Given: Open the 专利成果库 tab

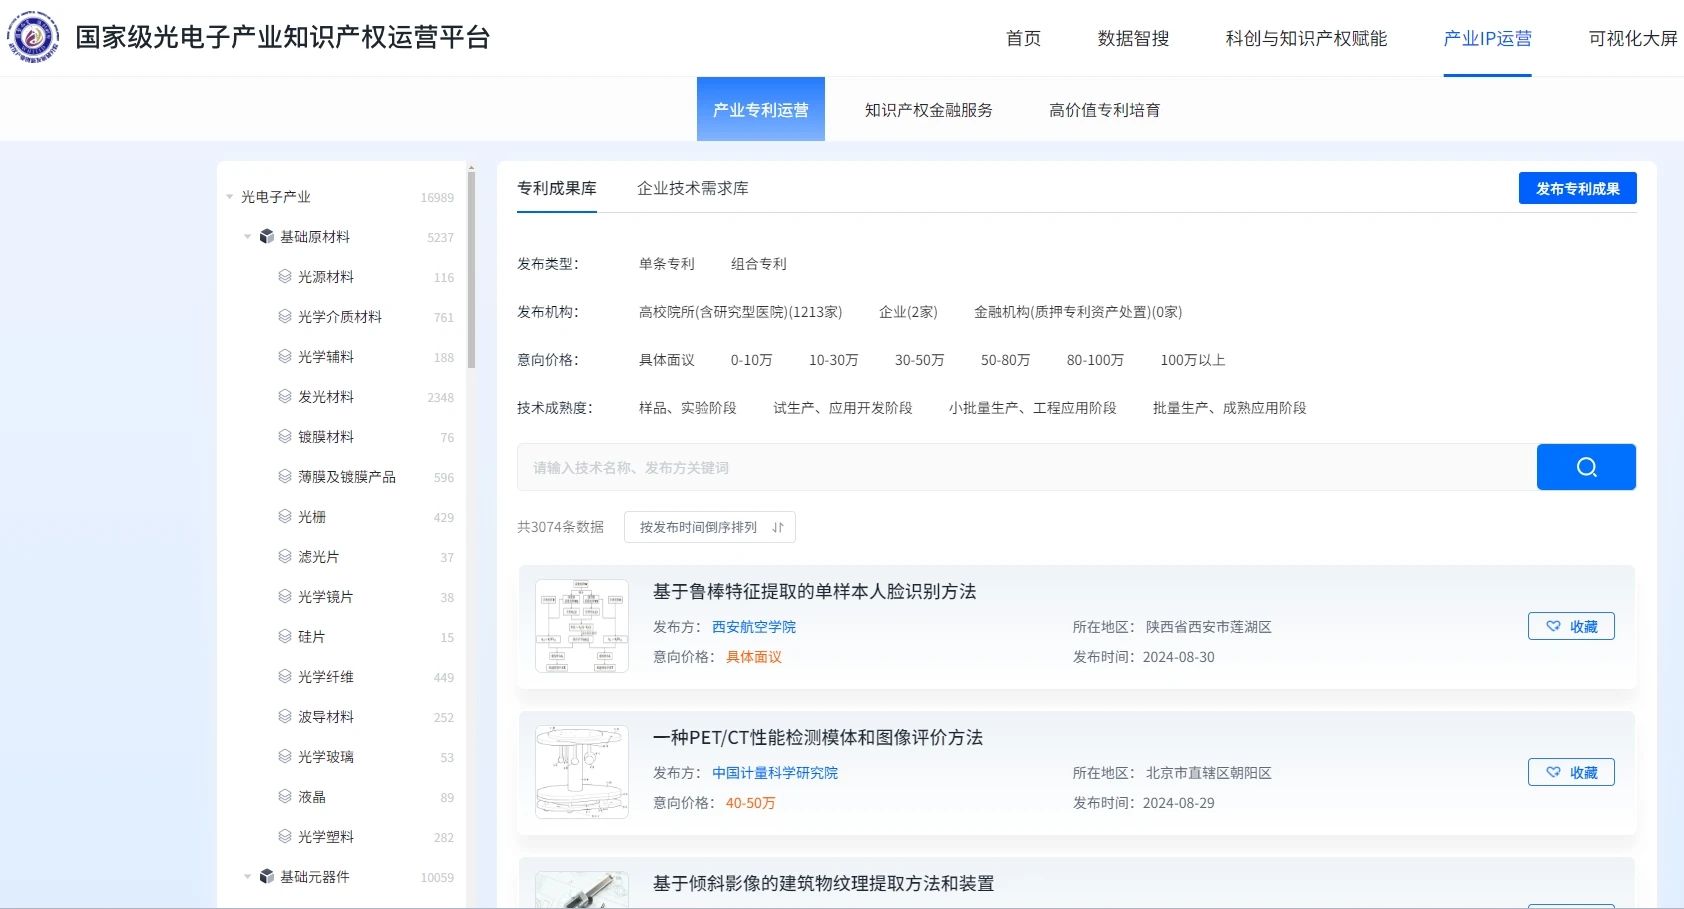Looking at the screenshot, I should (557, 188).
